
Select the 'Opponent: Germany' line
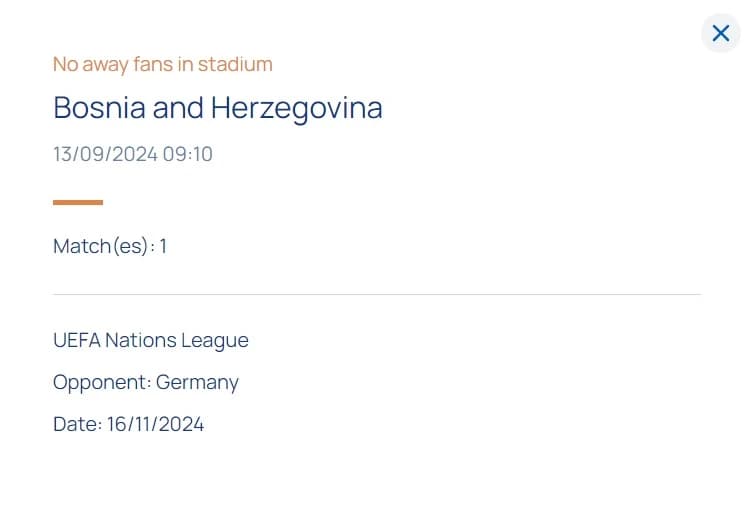tap(146, 383)
